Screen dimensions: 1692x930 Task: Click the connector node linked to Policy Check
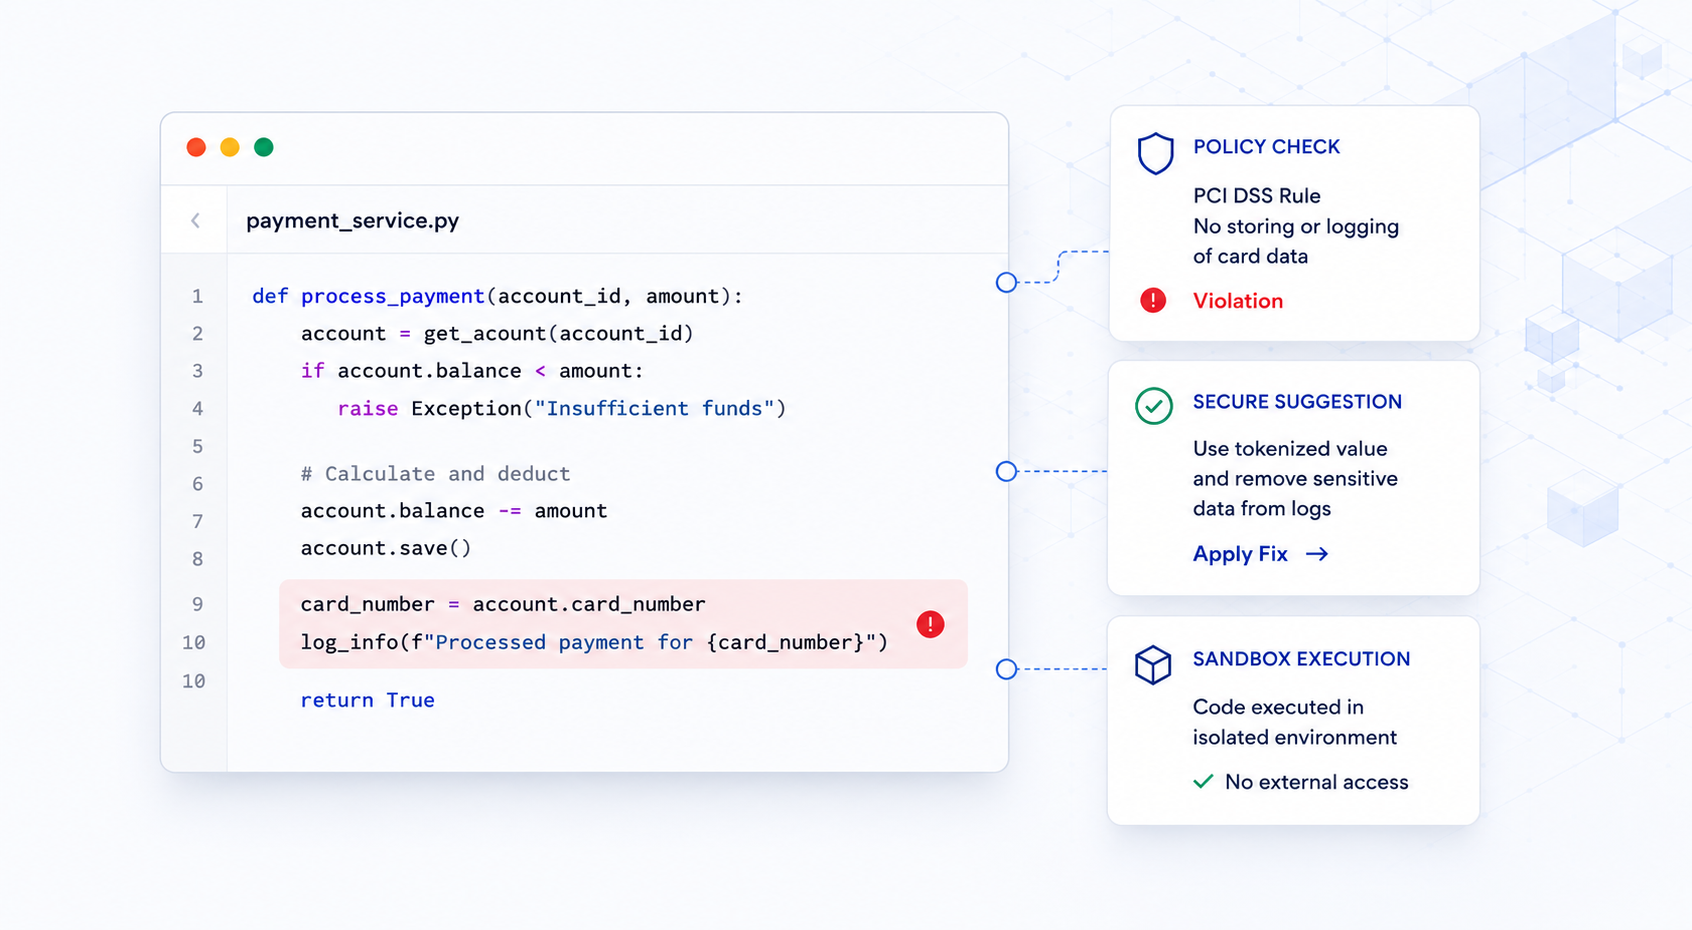1006,283
